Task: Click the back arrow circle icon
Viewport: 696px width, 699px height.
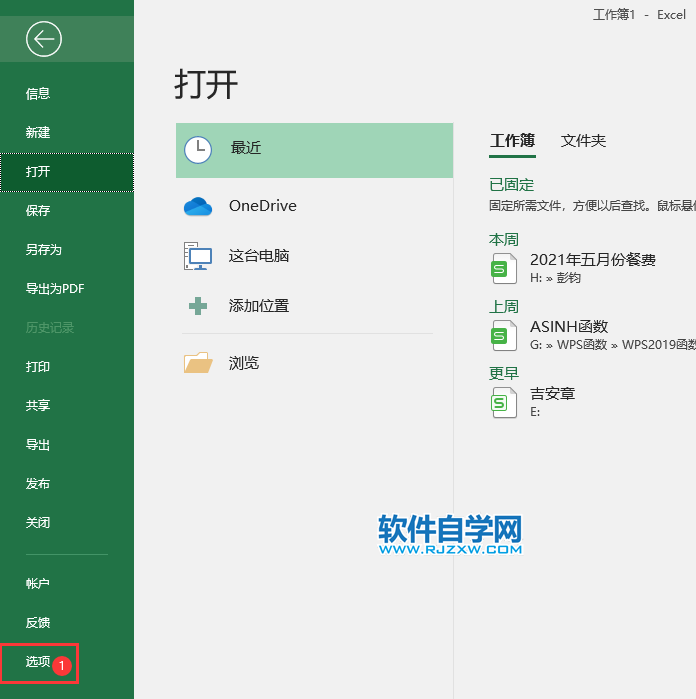Action: (44, 39)
